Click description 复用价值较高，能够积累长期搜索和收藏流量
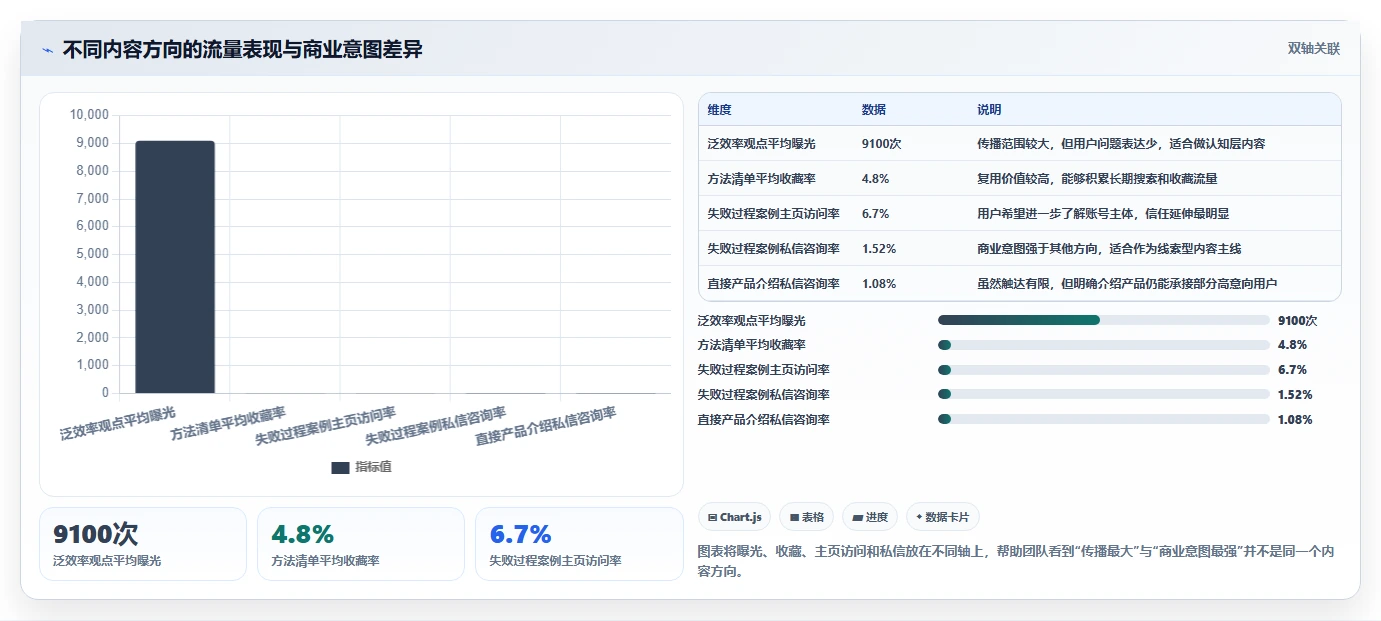Image resolution: width=1381 pixels, height=621 pixels. click(1097, 179)
